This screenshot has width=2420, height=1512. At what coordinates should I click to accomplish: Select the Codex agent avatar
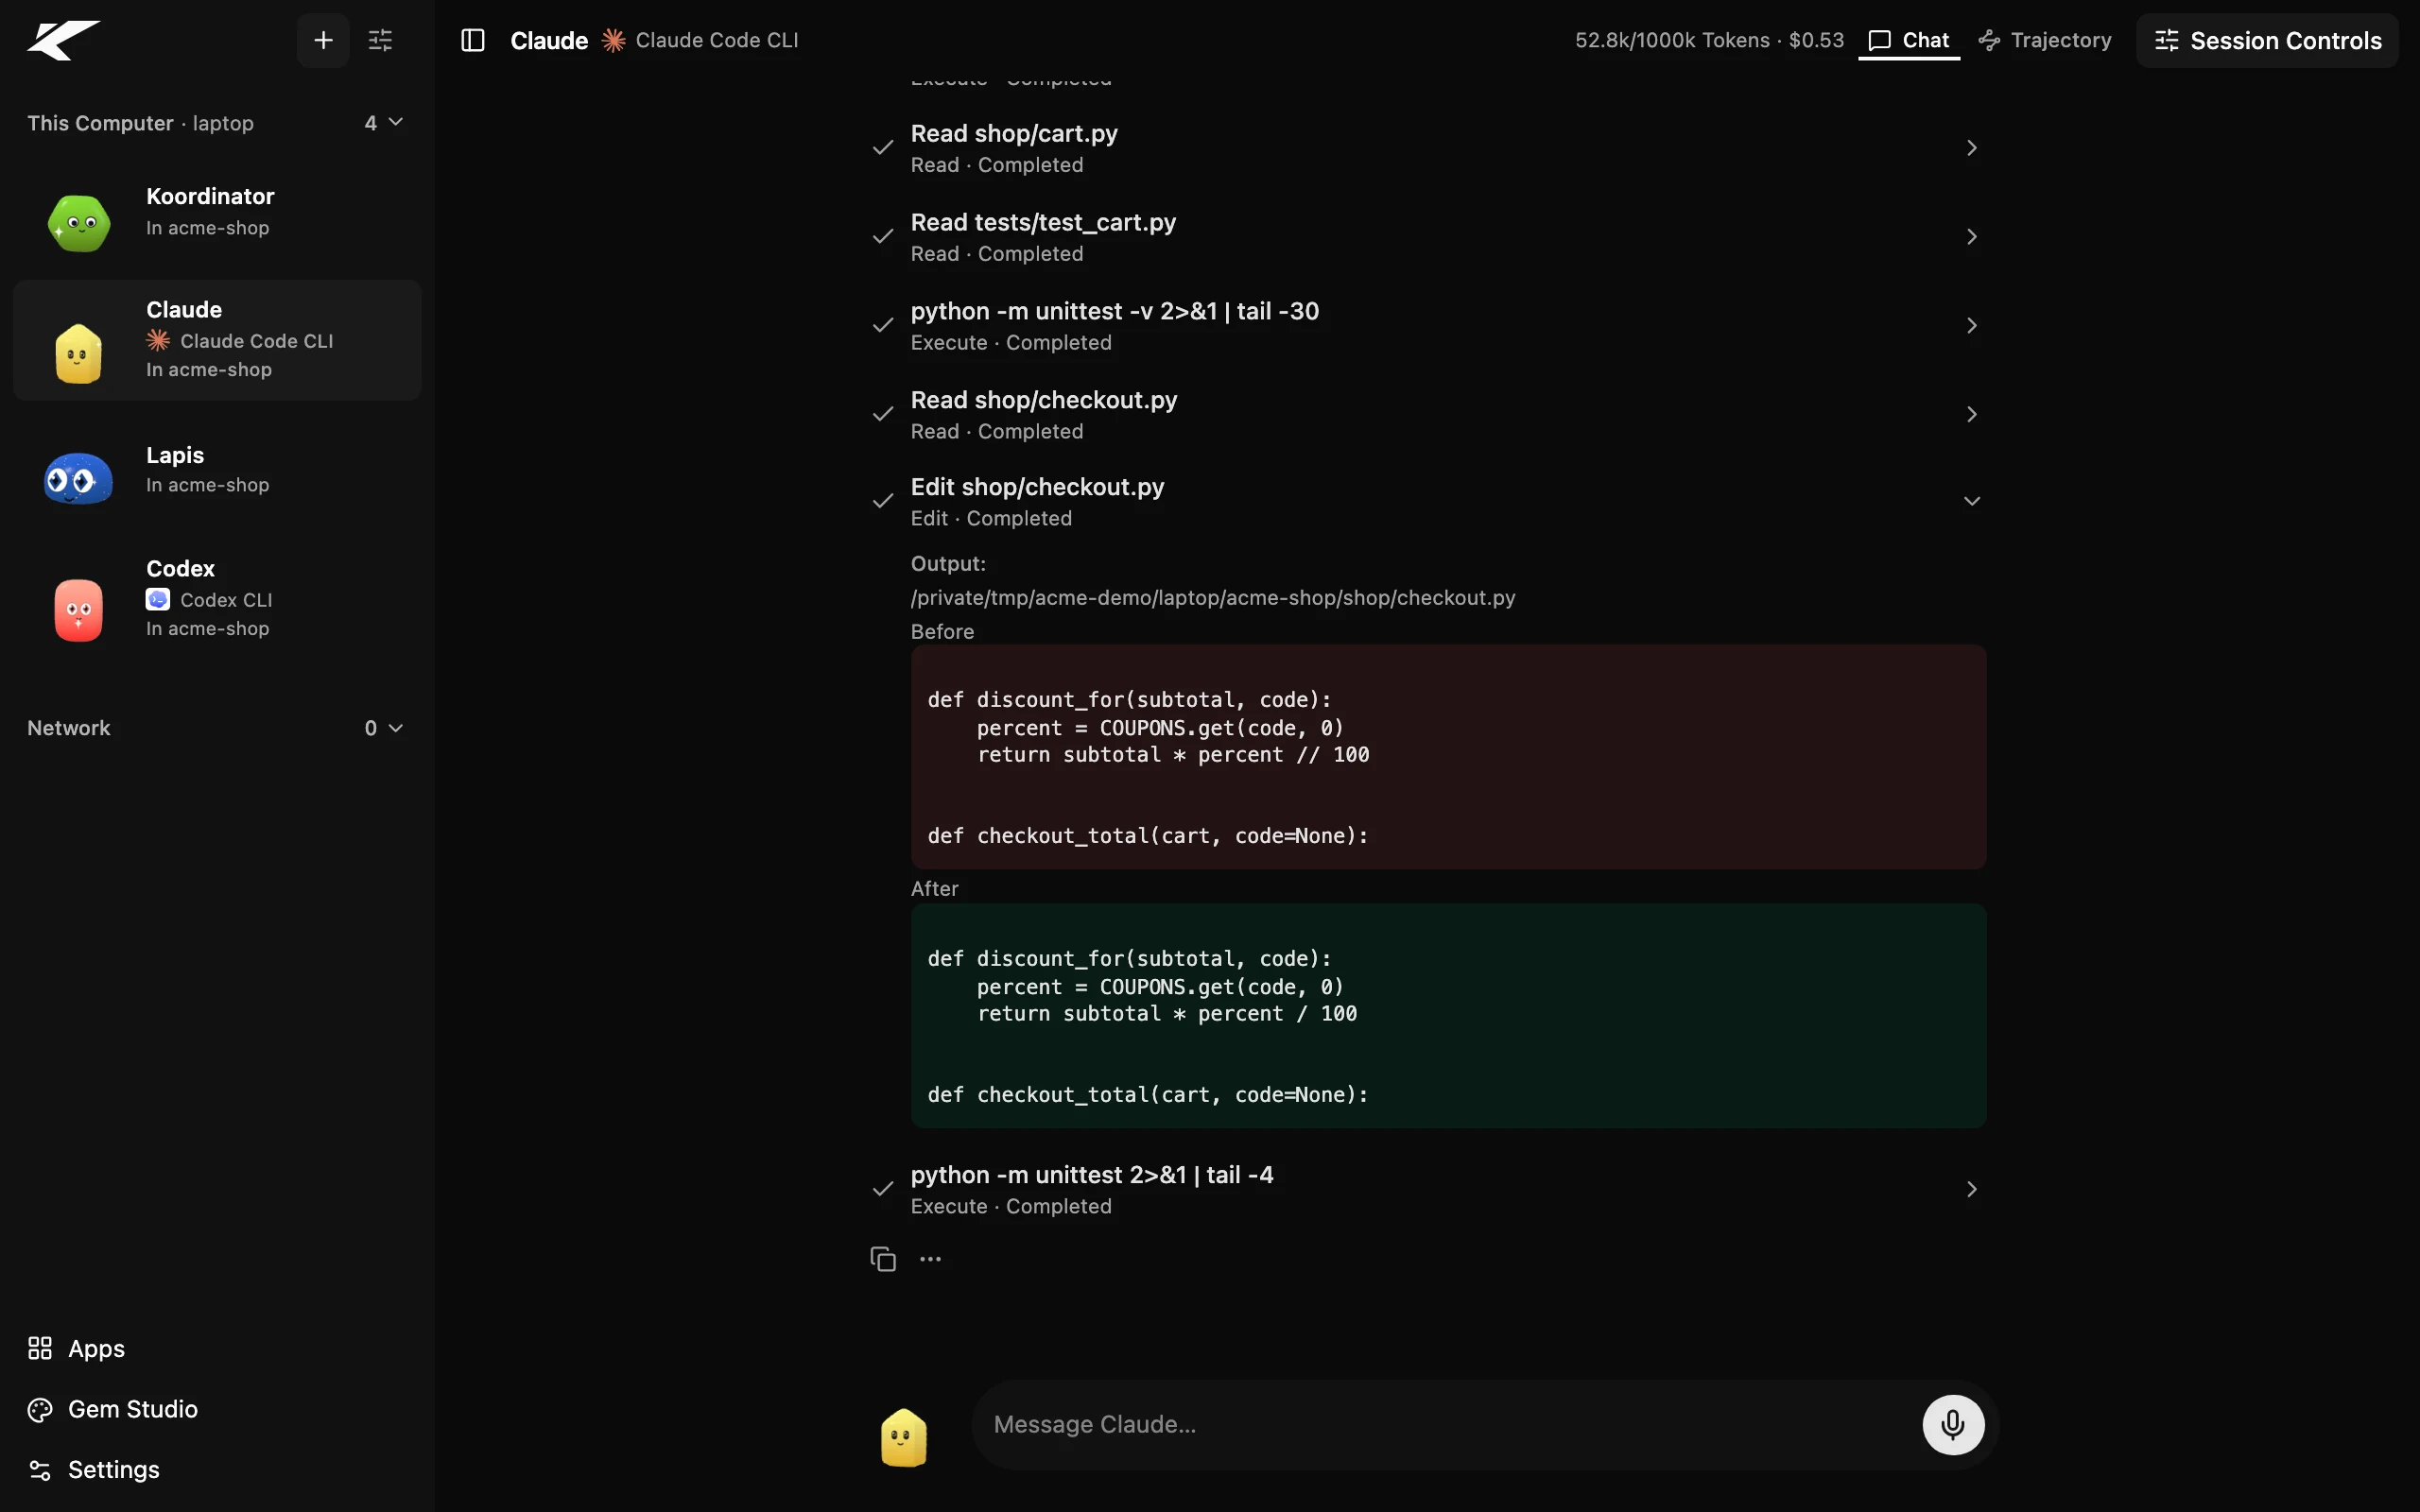click(79, 610)
